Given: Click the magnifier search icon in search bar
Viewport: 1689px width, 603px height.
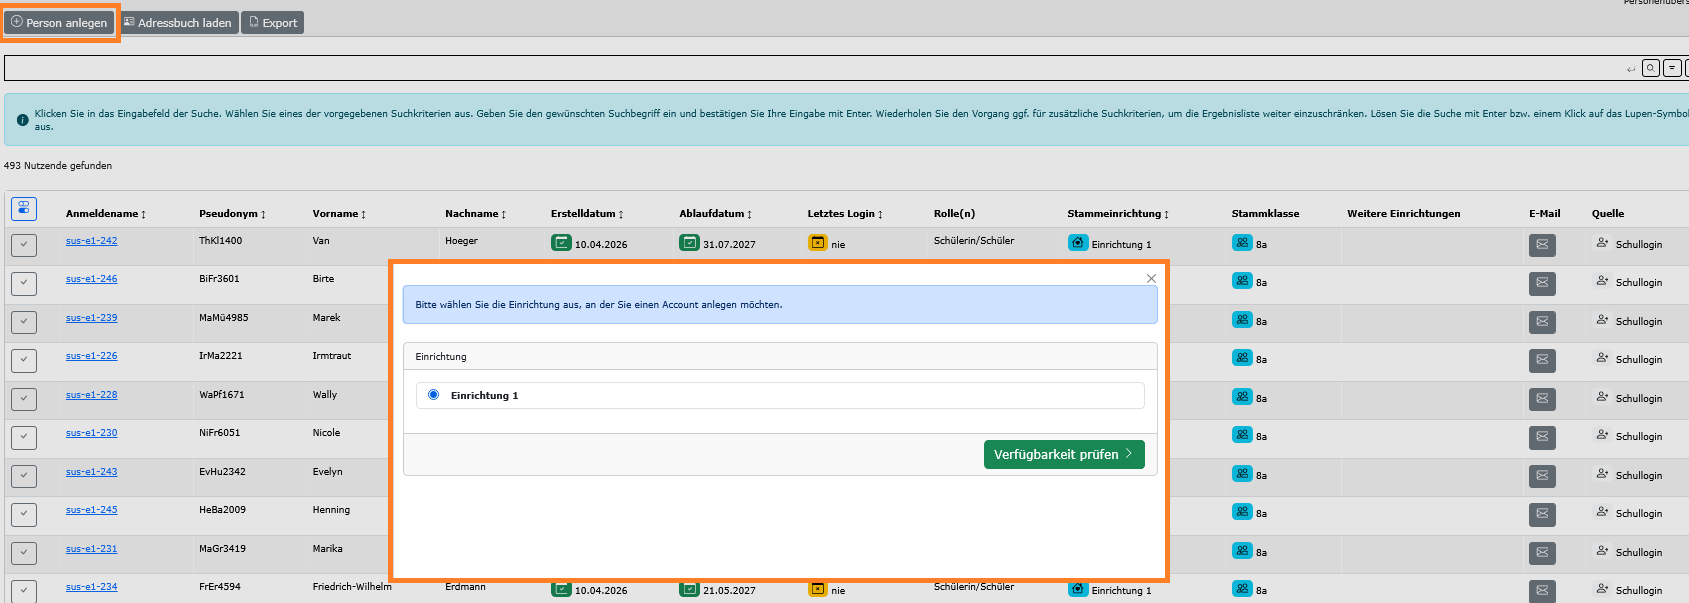Looking at the screenshot, I should (x=1651, y=68).
